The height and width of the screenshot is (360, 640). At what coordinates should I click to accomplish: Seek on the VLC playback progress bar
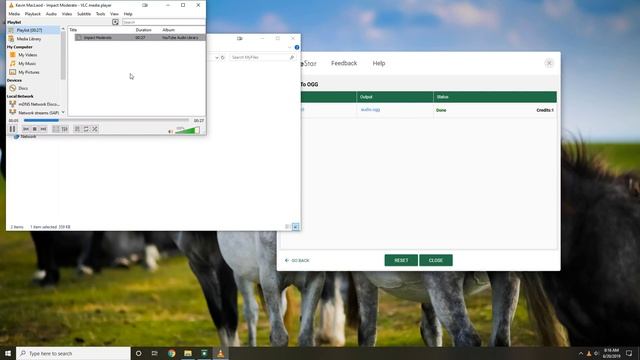(x=106, y=120)
